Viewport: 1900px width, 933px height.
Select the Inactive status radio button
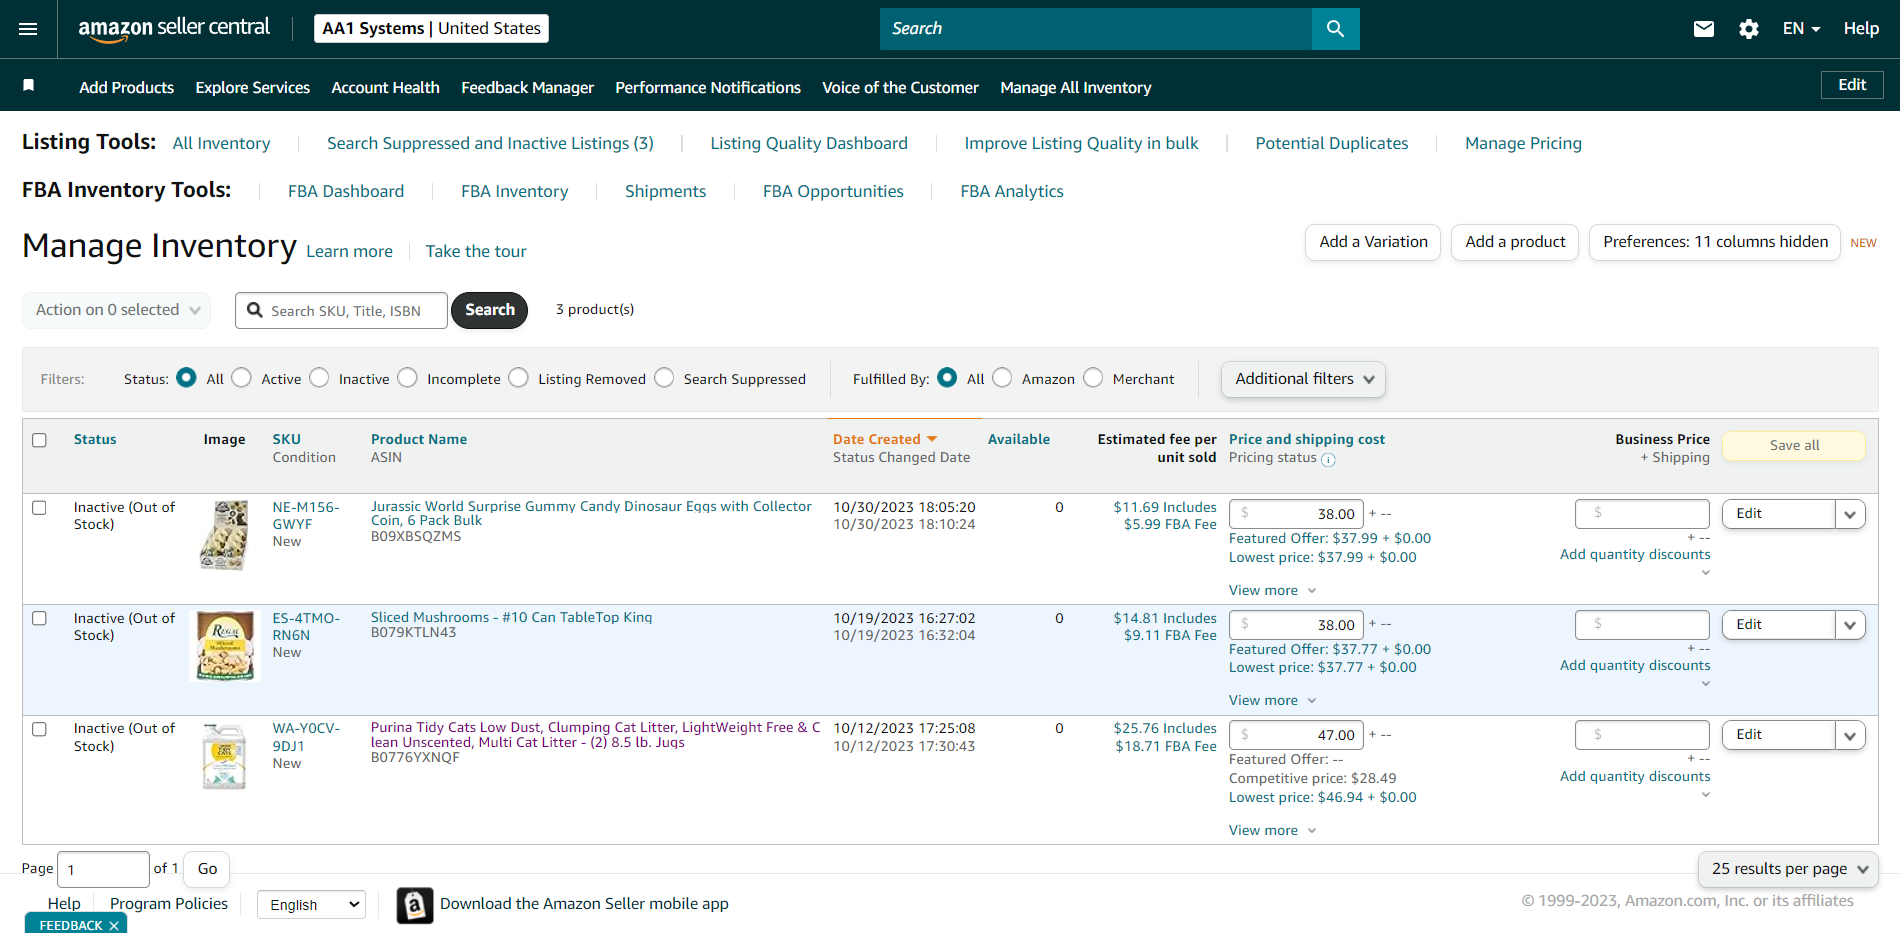[x=319, y=378]
